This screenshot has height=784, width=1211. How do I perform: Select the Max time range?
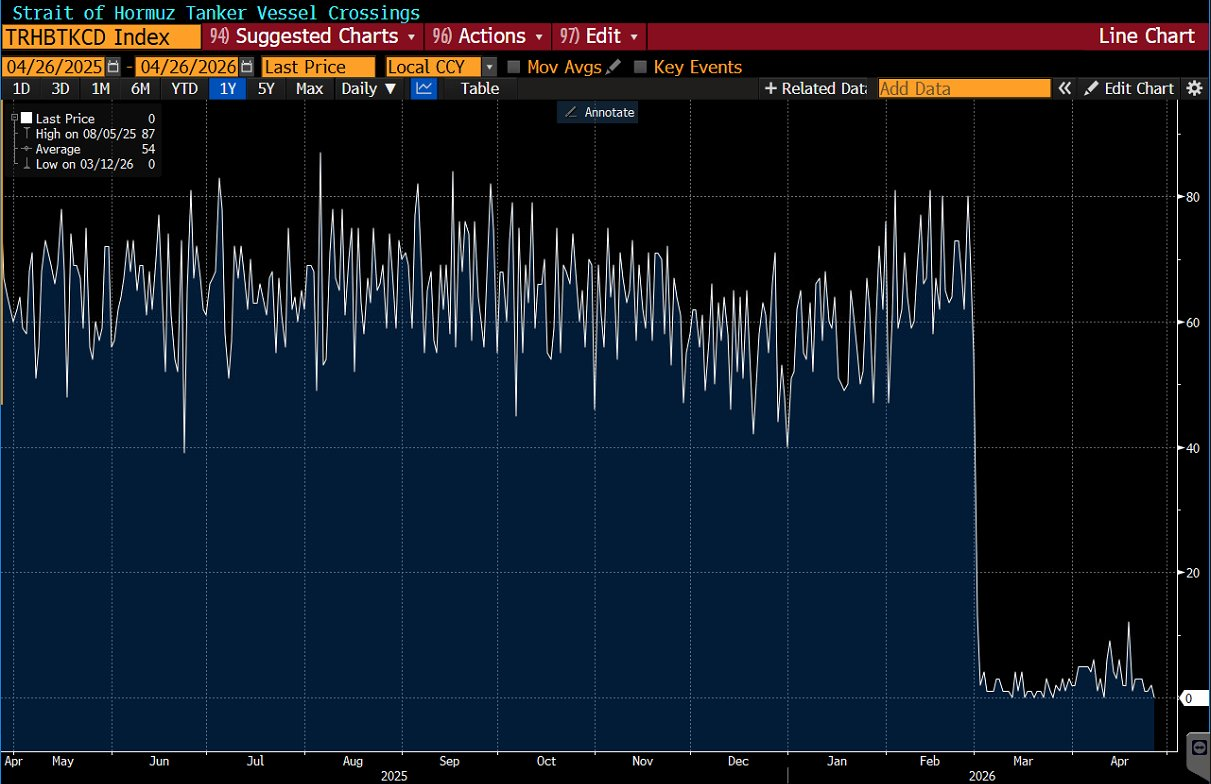pos(310,88)
